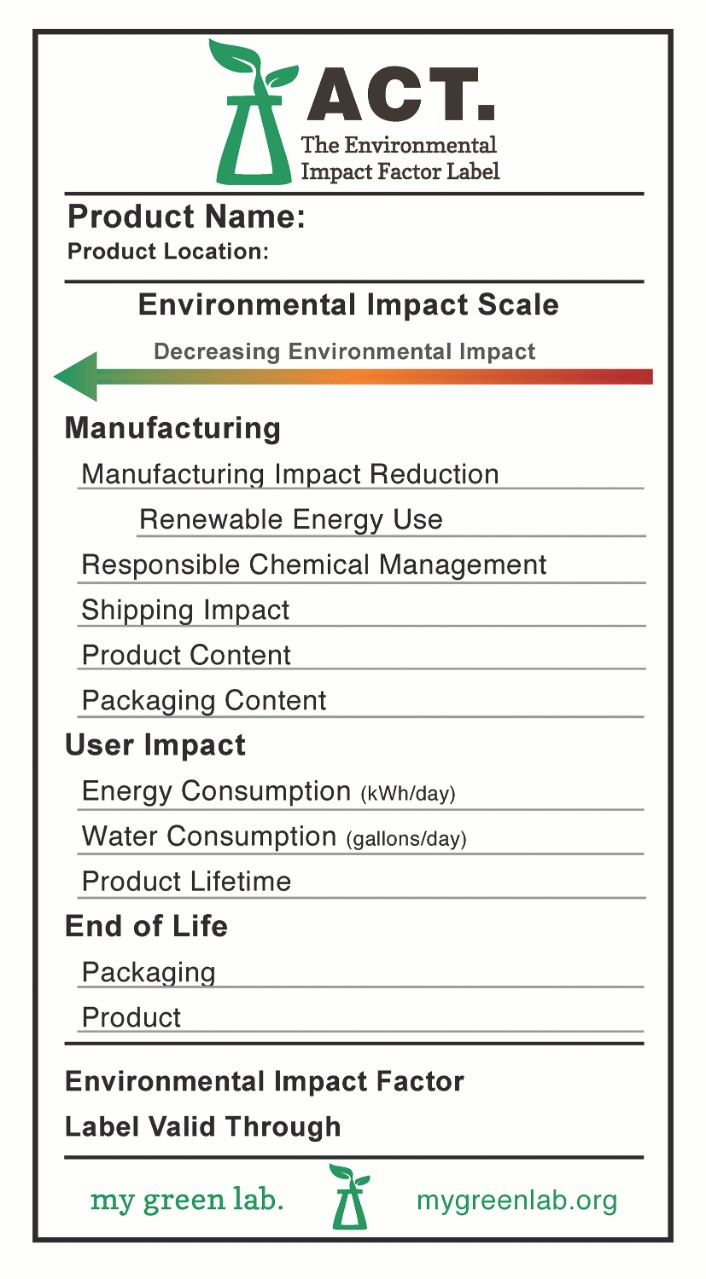The height and width of the screenshot is (1279, 706).
Task: Open the mygreenlab.org link
Action: pos(516,1200)
